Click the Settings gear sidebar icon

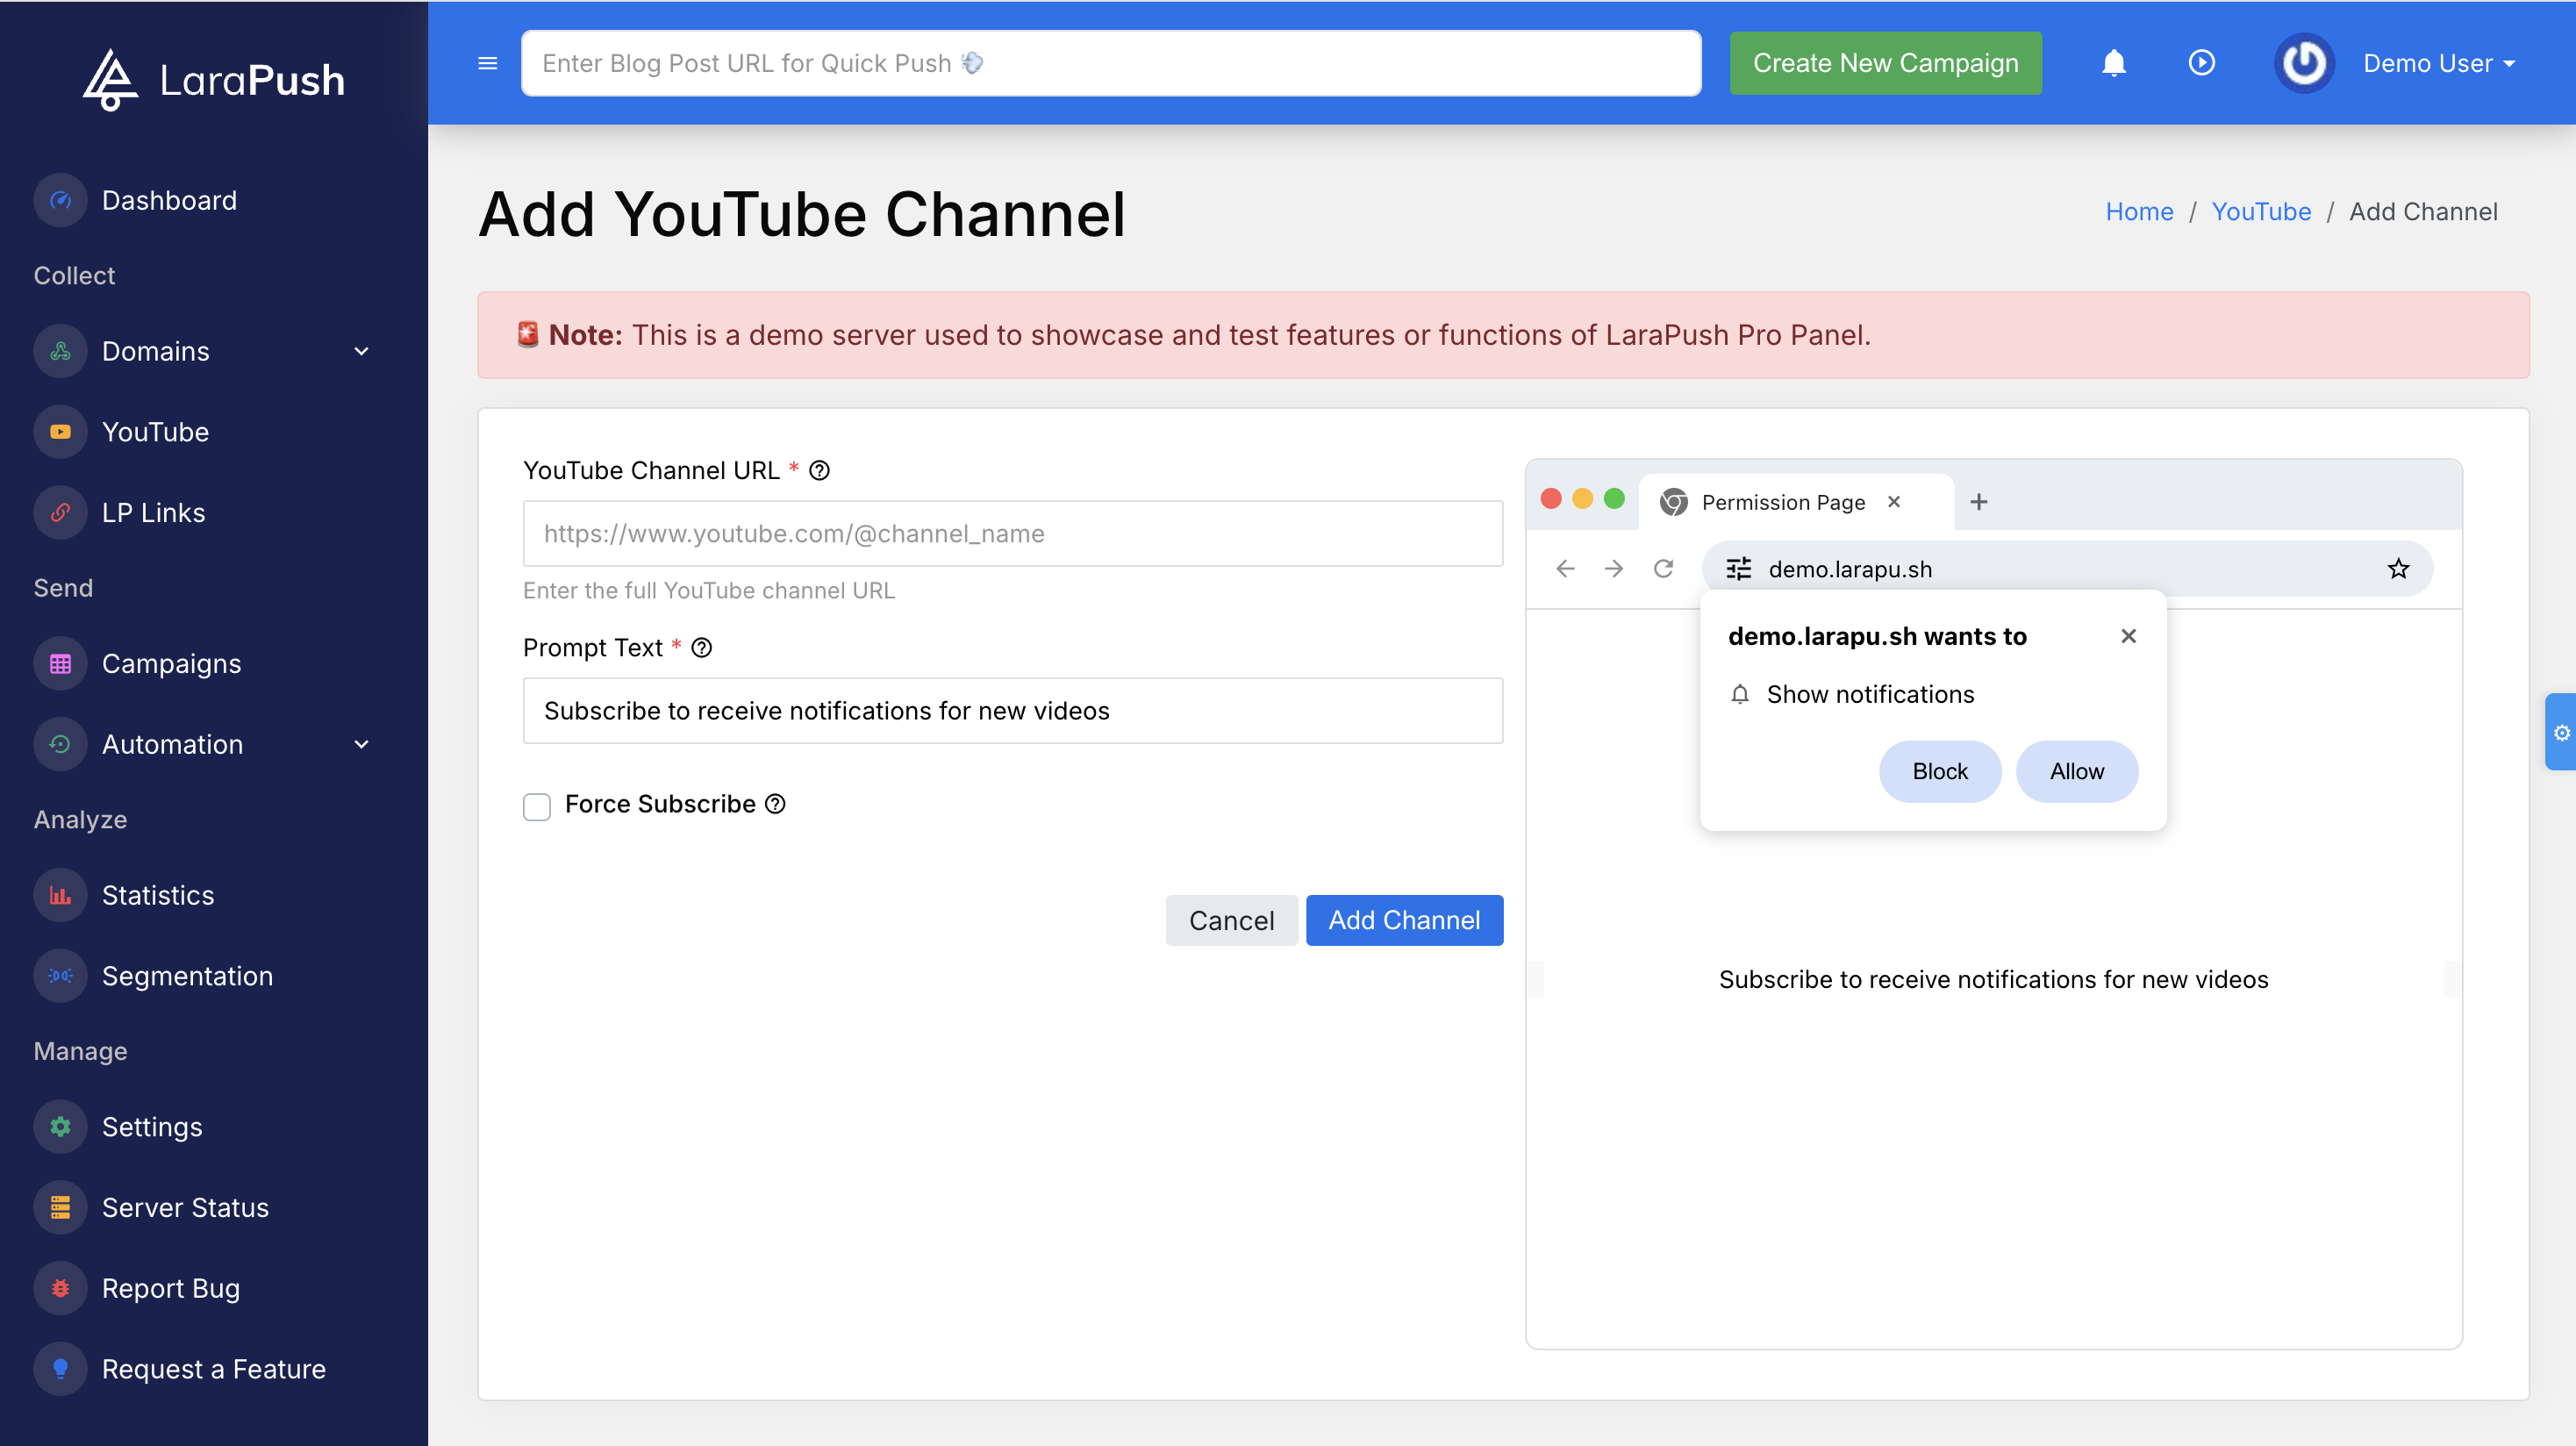[60, 1127]
